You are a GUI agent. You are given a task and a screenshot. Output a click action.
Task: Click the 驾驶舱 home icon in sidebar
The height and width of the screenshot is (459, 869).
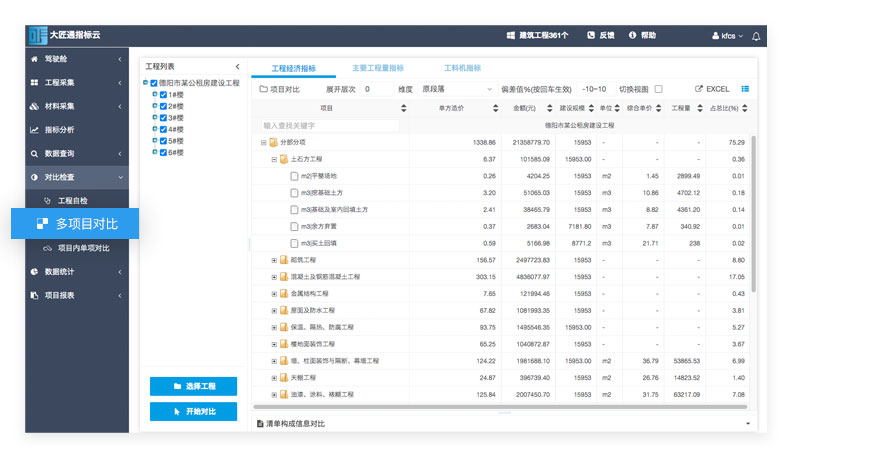(34, 59)
